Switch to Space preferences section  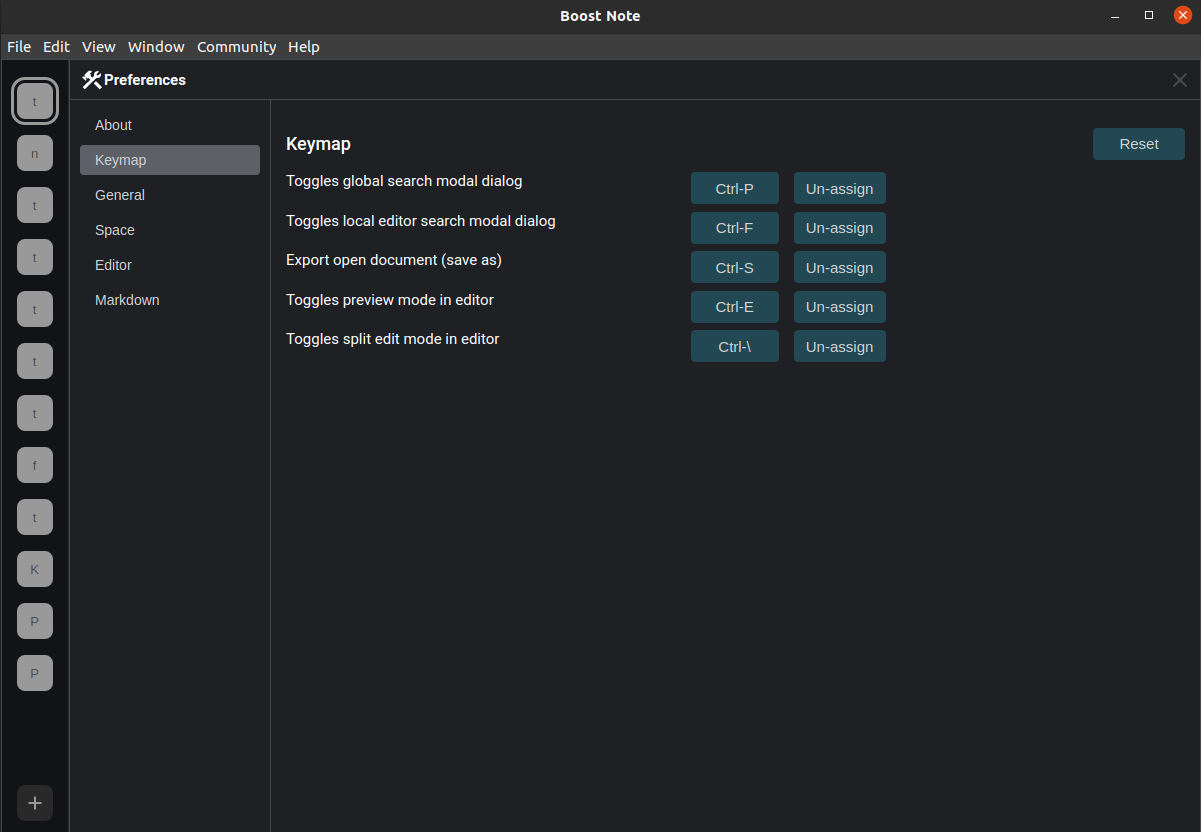click(170, 230)
